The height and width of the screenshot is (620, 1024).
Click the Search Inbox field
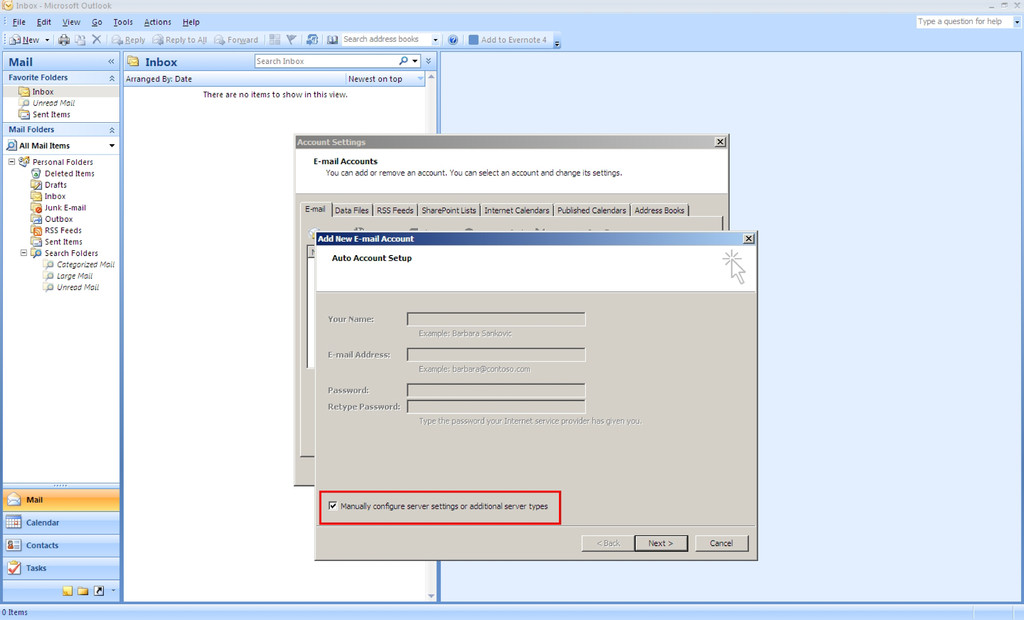pos(325,61)
